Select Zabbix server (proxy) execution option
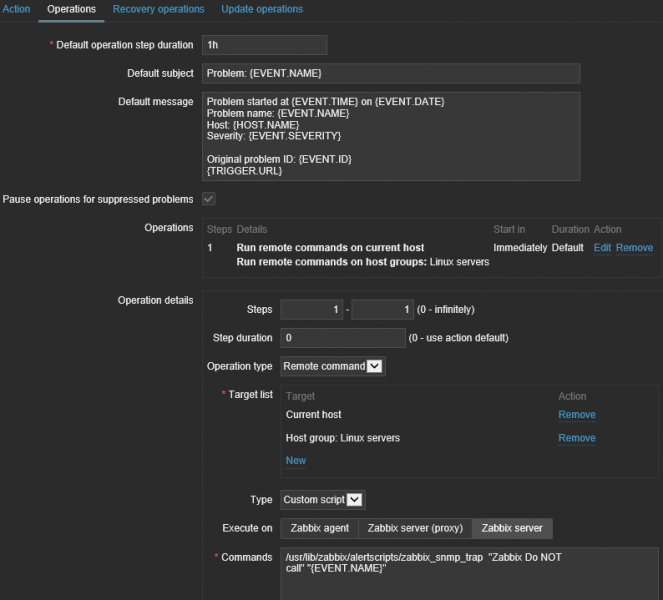Viewport: 663px width, 600px height. click(x=414, y=528)
